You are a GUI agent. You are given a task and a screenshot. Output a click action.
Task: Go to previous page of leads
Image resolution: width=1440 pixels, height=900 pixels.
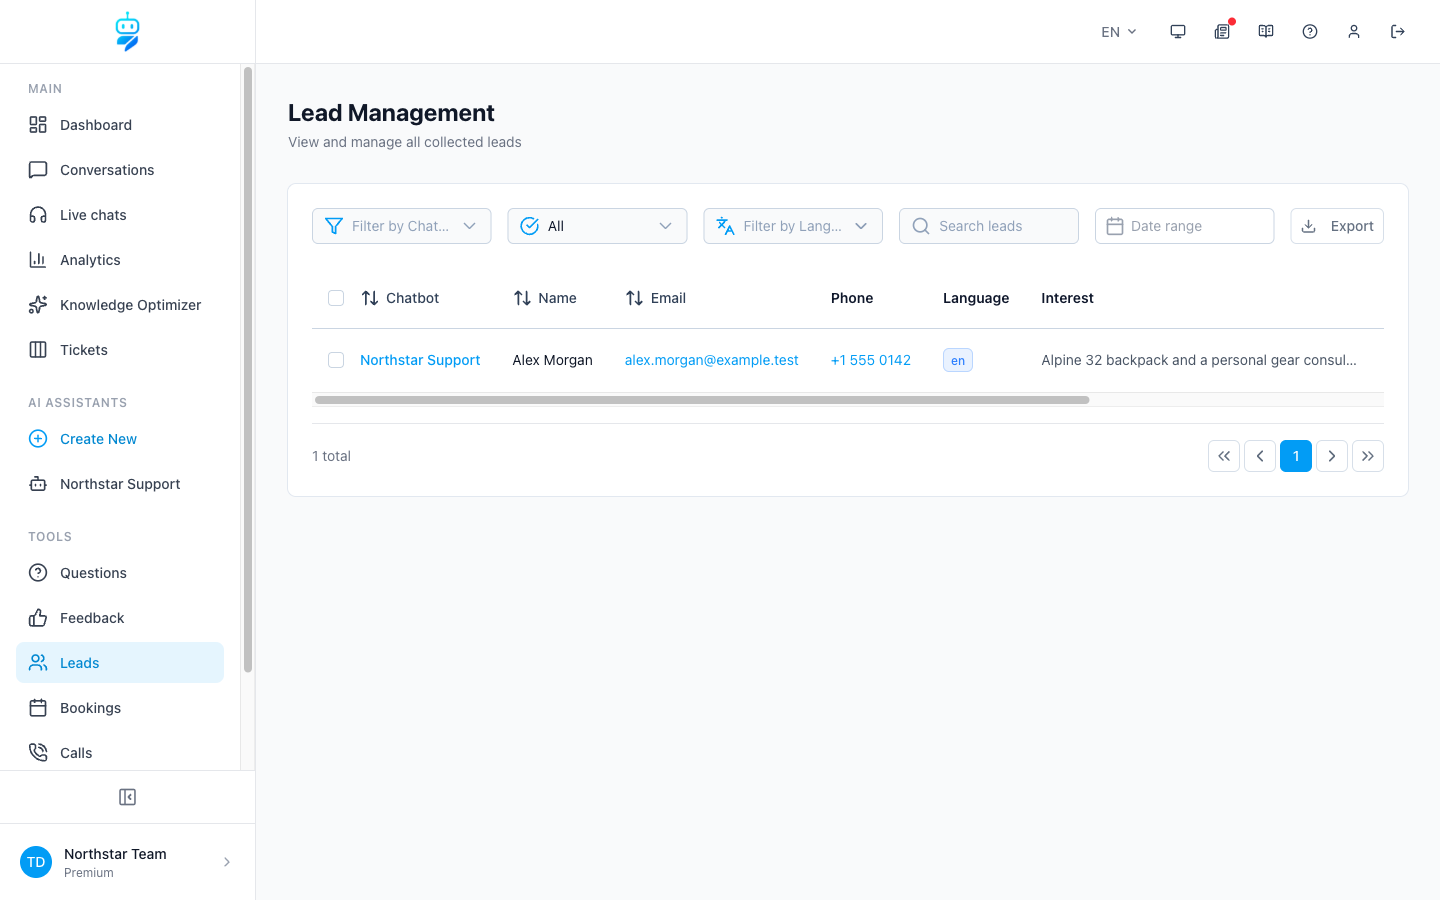click(1260, 456)
